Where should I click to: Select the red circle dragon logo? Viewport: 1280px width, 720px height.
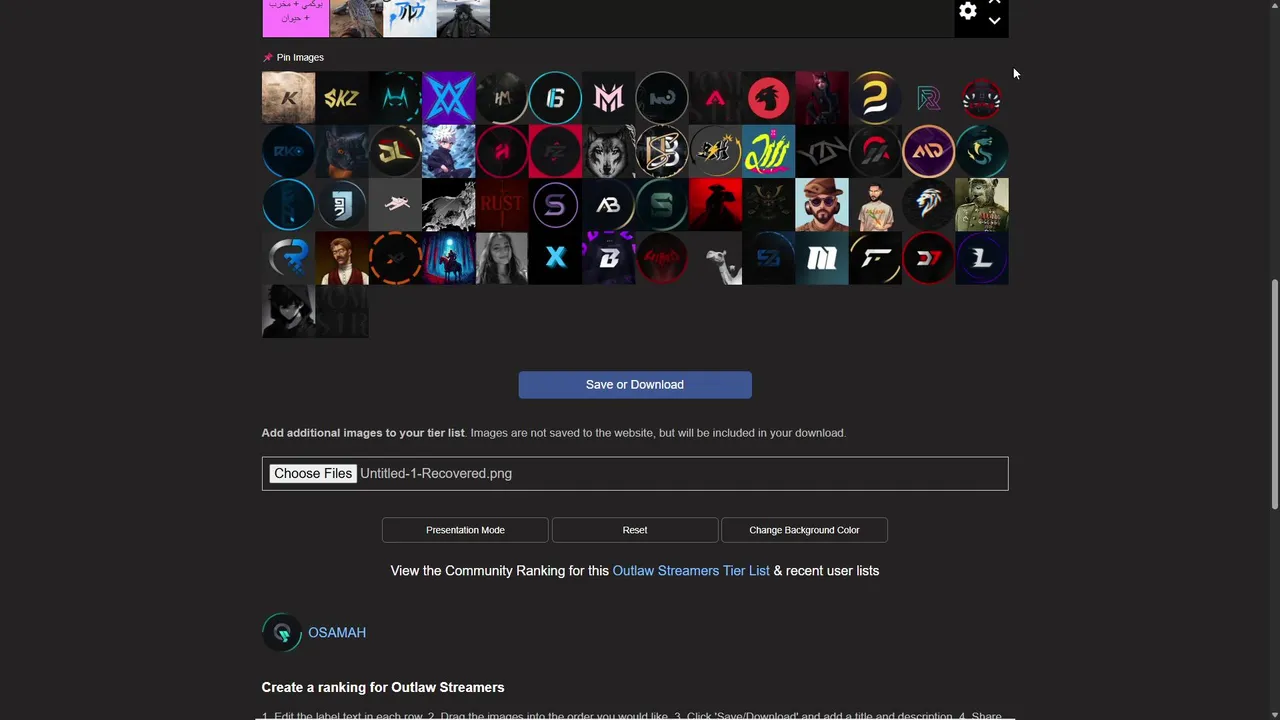768,98
